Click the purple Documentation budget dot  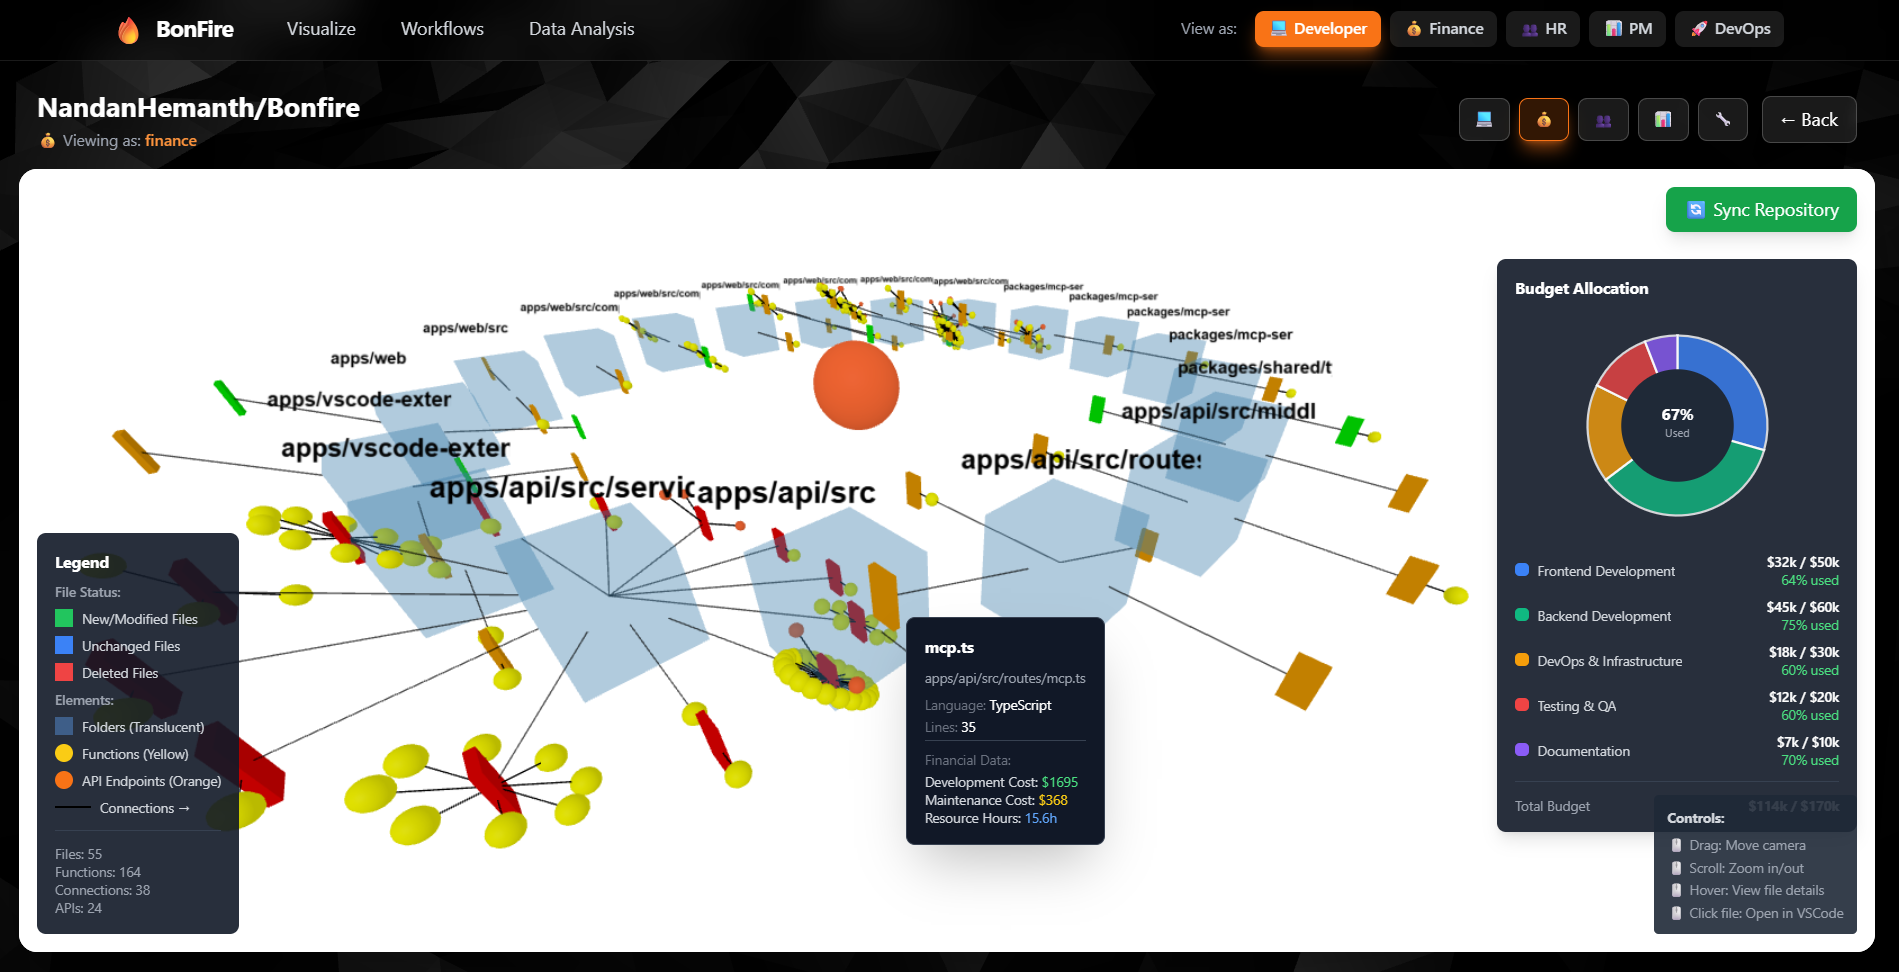click(1522, 750)
